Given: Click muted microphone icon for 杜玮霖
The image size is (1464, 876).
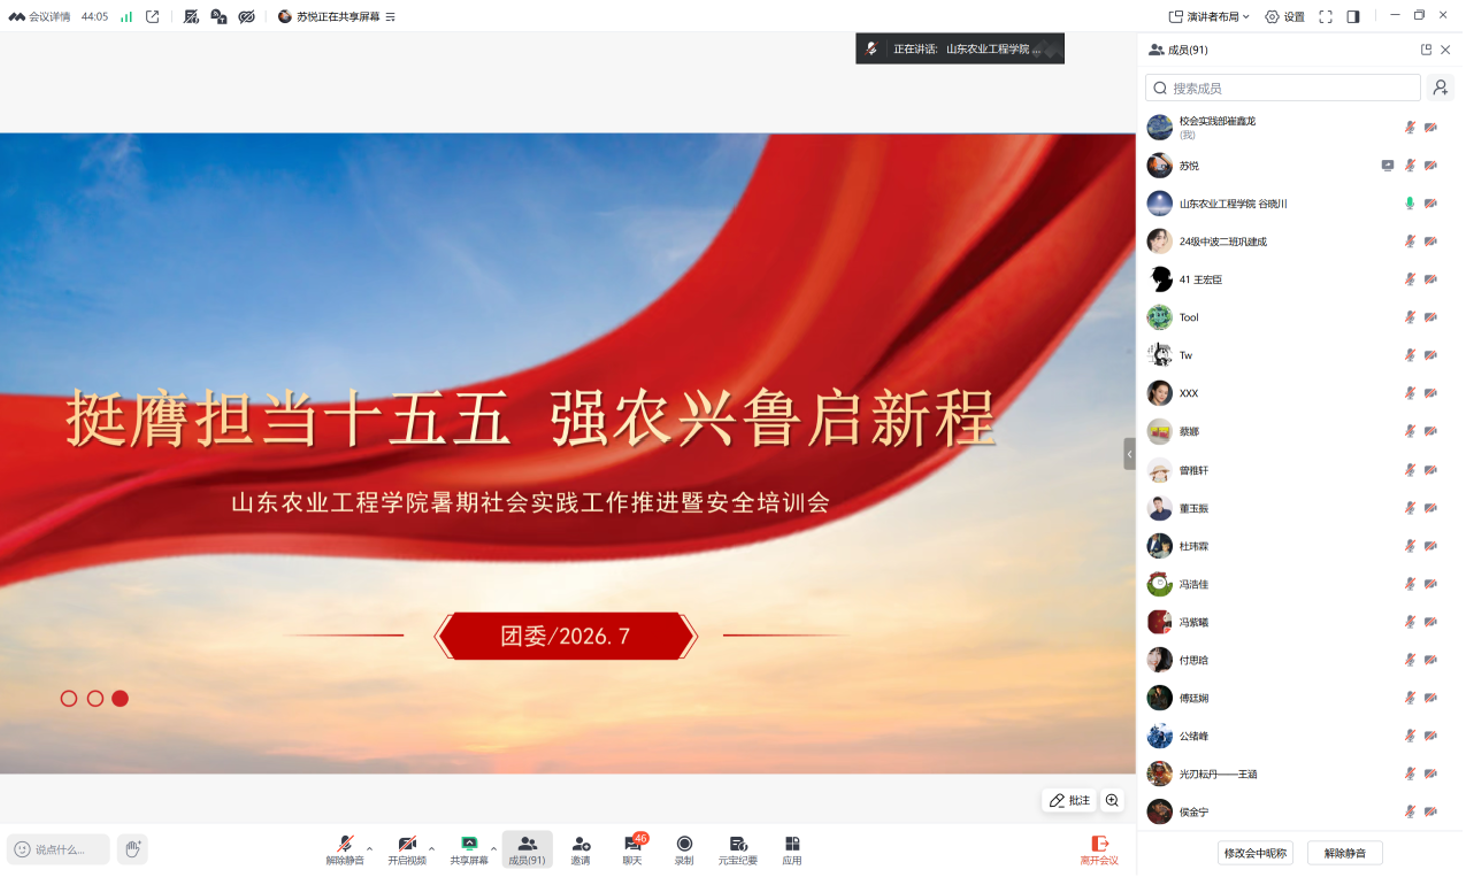Looking at the screenshot, I should 1410,546.
